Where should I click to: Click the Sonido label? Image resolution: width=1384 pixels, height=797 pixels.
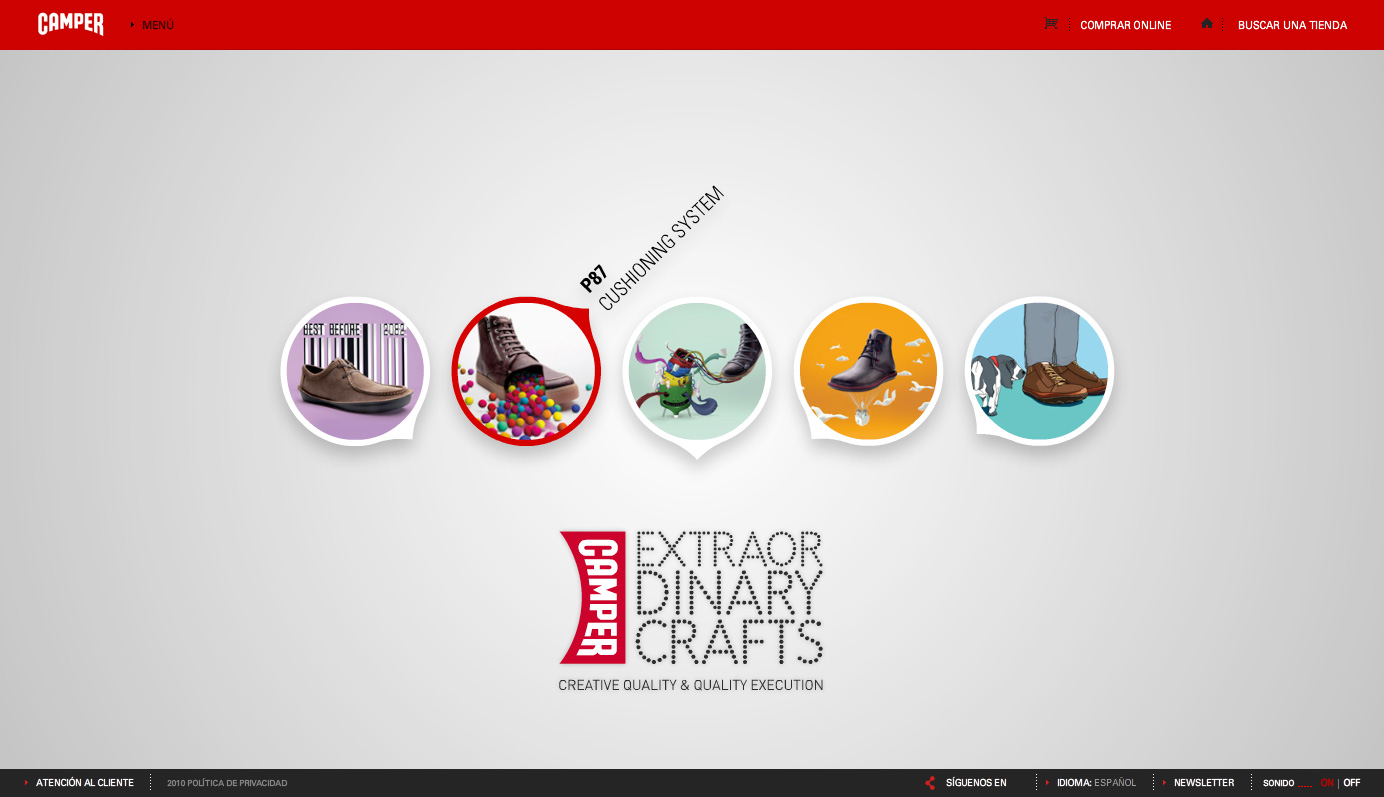tap(1279, 783)
